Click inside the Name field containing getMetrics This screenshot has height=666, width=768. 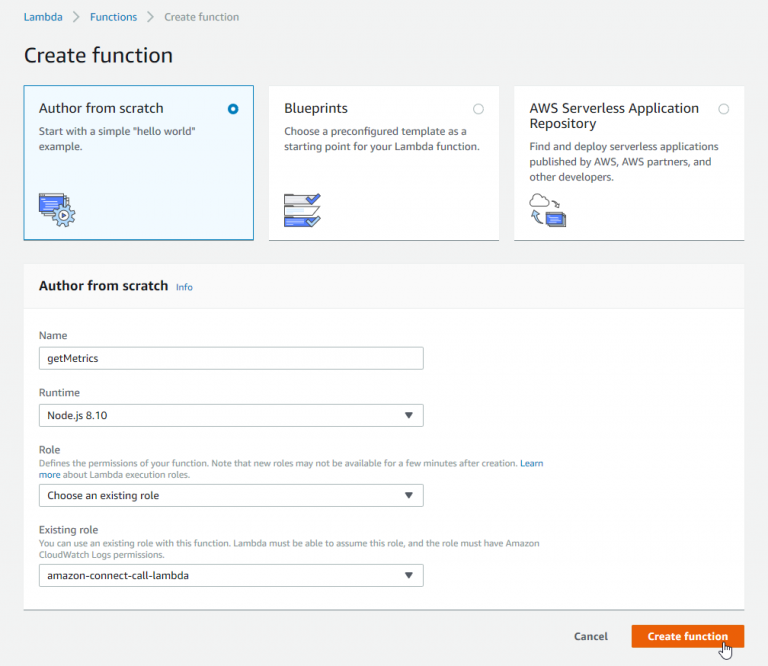click(230, 358)
